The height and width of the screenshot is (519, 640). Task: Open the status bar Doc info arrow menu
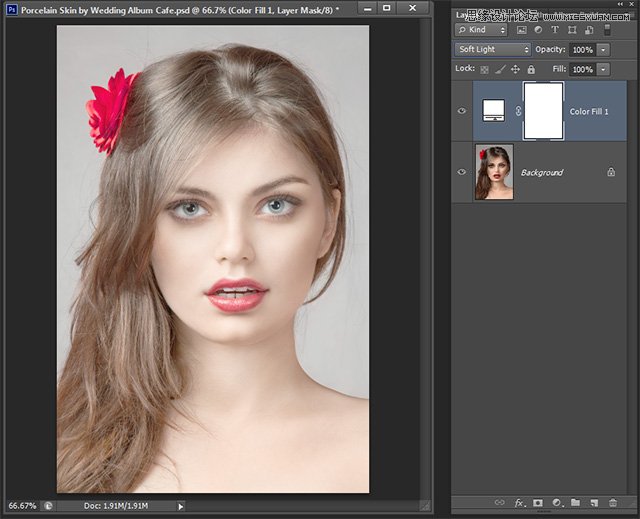click(181, 507)
